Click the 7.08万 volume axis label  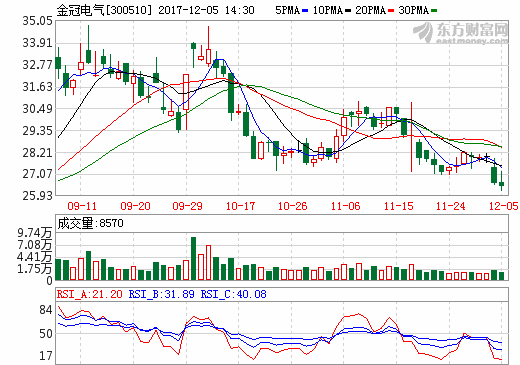click(35, 245)
